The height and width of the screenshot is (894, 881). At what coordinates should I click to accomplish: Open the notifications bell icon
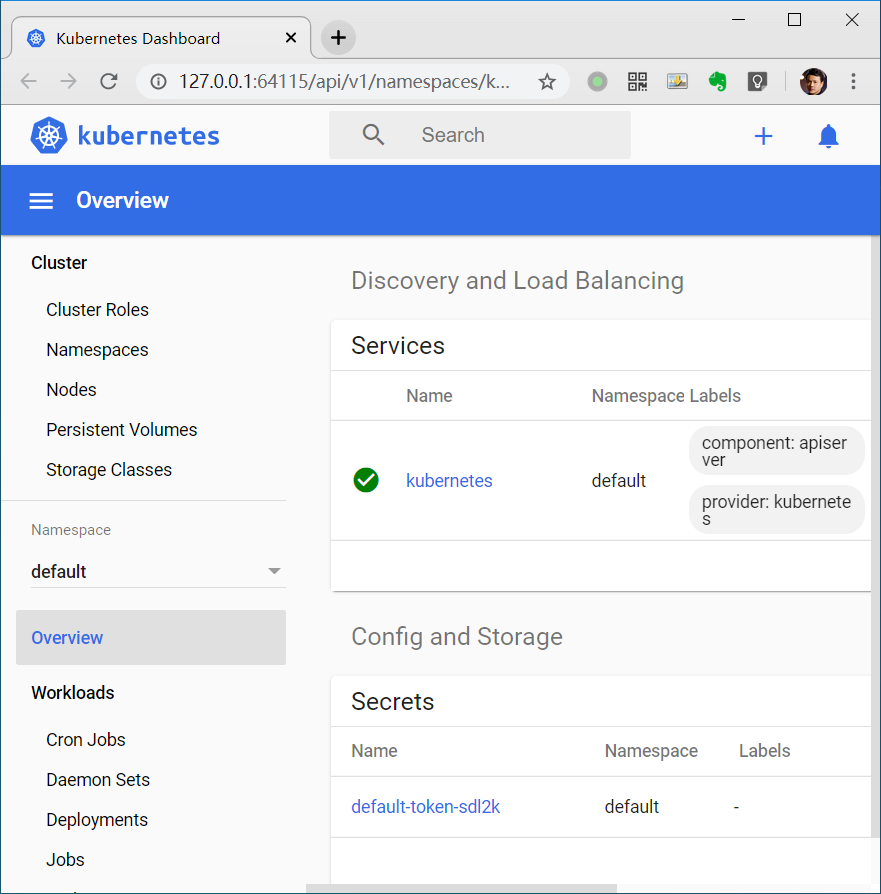point(828,136)
